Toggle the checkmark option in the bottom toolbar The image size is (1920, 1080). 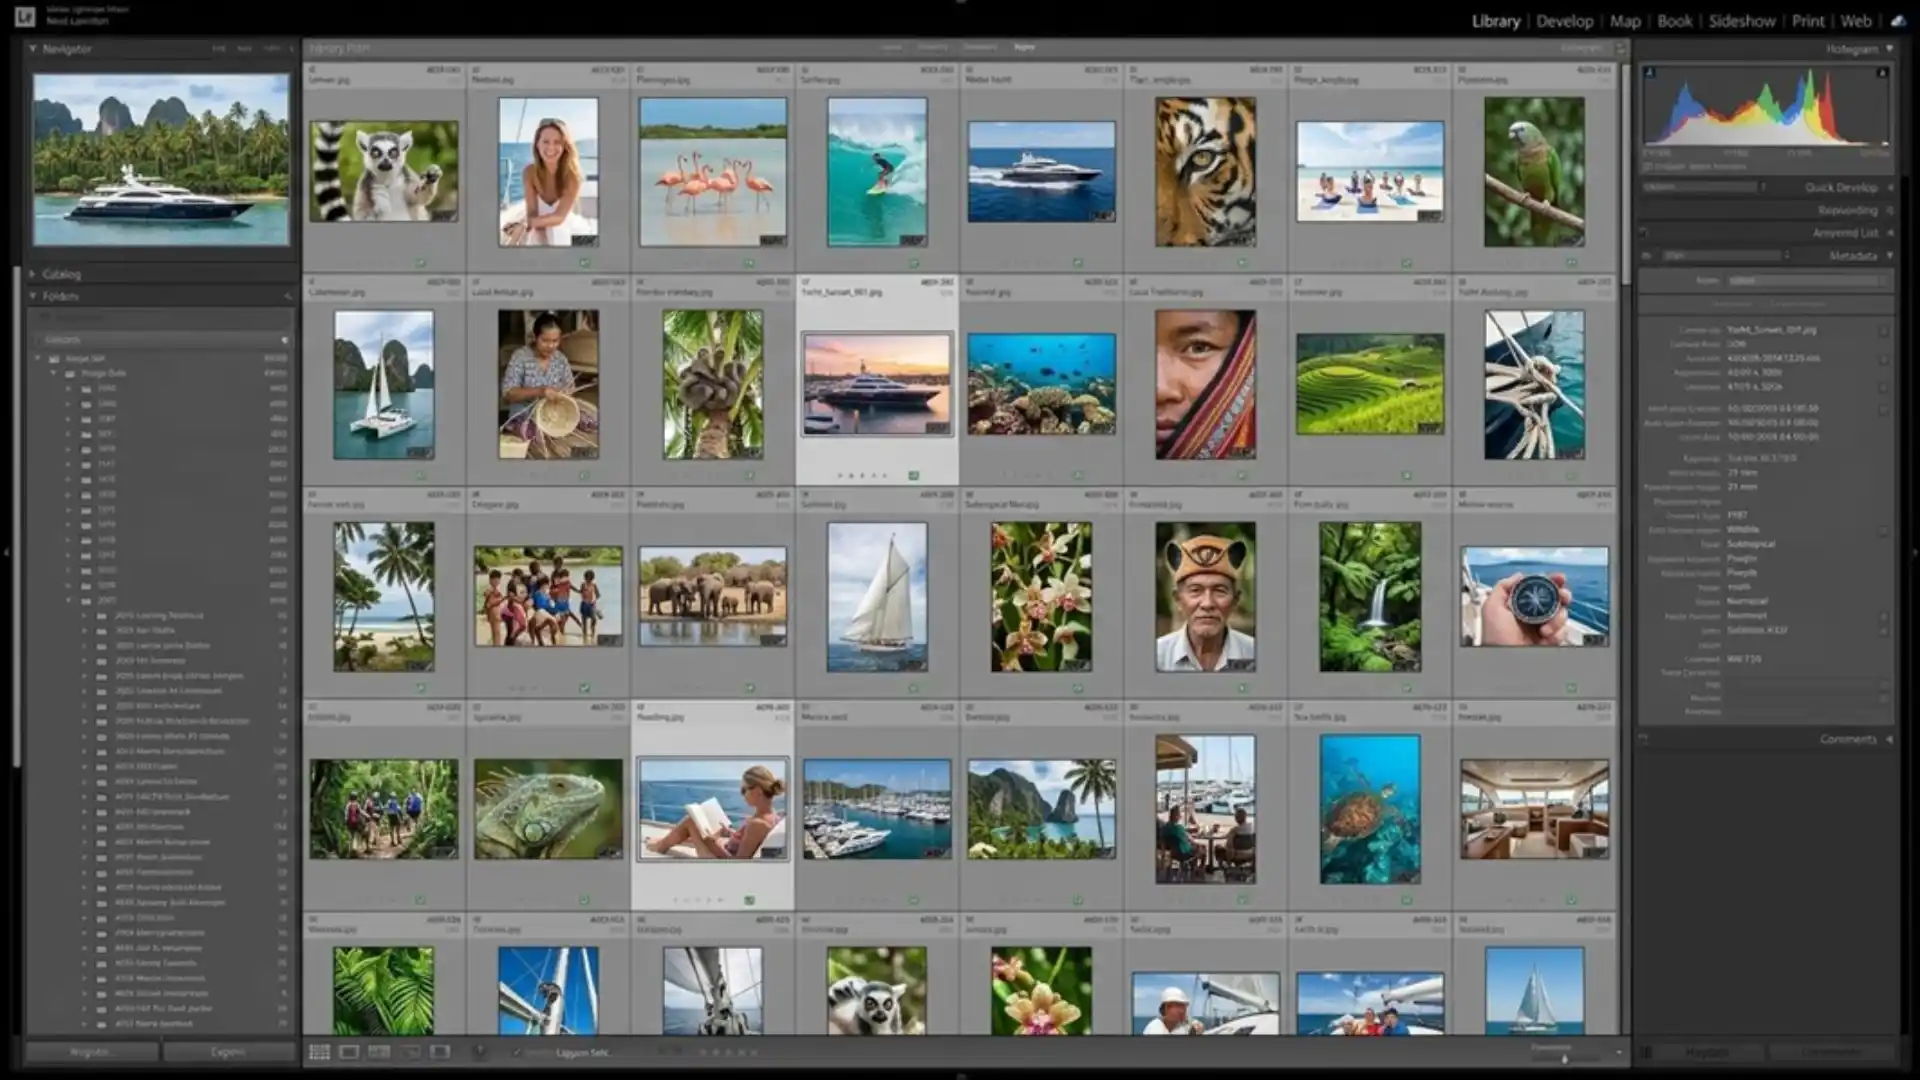[516, 1052]
